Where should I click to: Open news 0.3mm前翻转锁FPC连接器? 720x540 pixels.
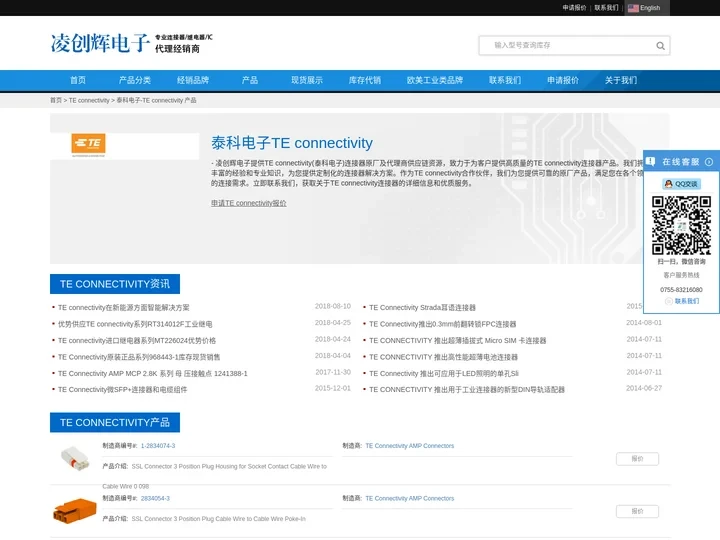(443, 324)
